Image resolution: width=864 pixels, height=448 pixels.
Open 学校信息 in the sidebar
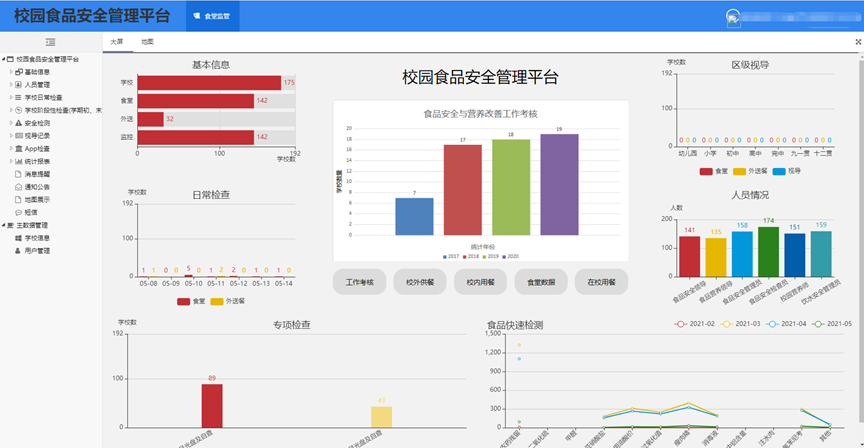(x=36, y=238)
